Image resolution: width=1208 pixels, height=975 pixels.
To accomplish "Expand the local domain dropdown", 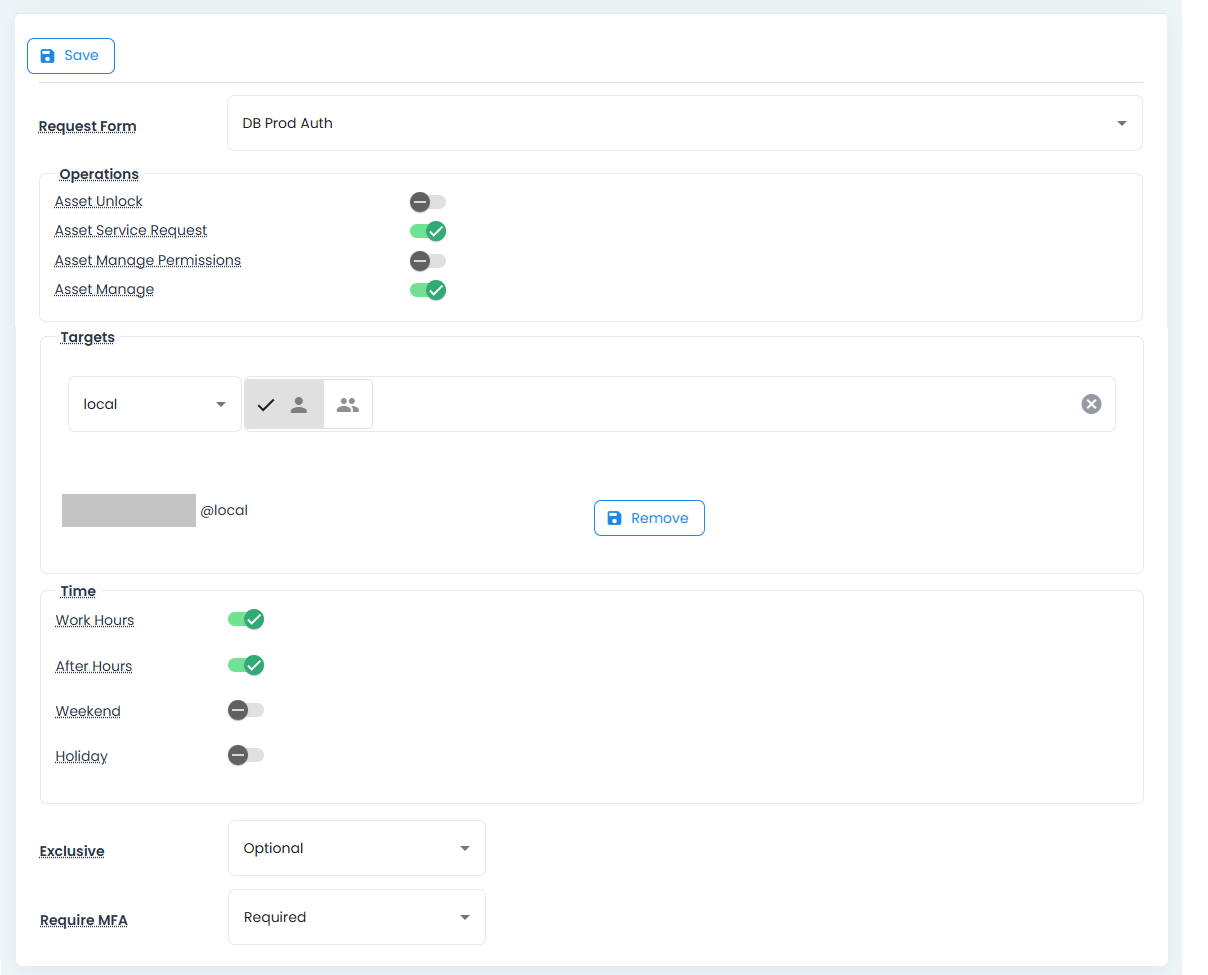I will (x=155, y=404).
